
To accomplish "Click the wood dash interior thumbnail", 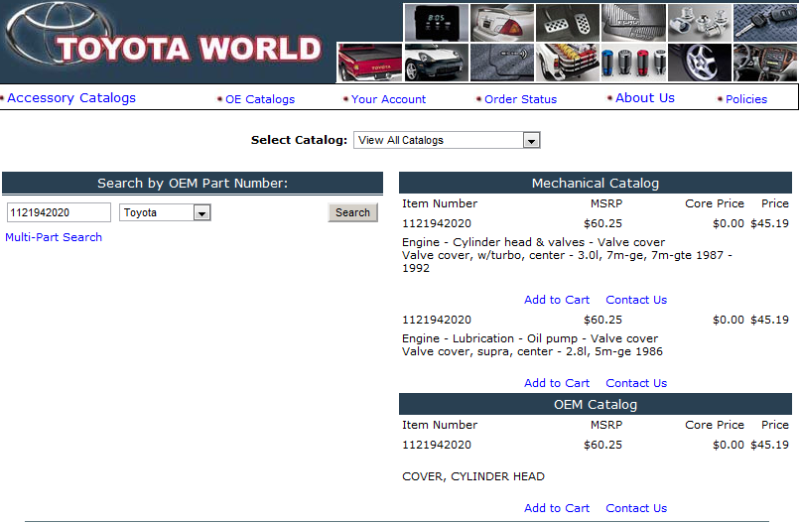I will pyautogui.click(x=765, y=62).
